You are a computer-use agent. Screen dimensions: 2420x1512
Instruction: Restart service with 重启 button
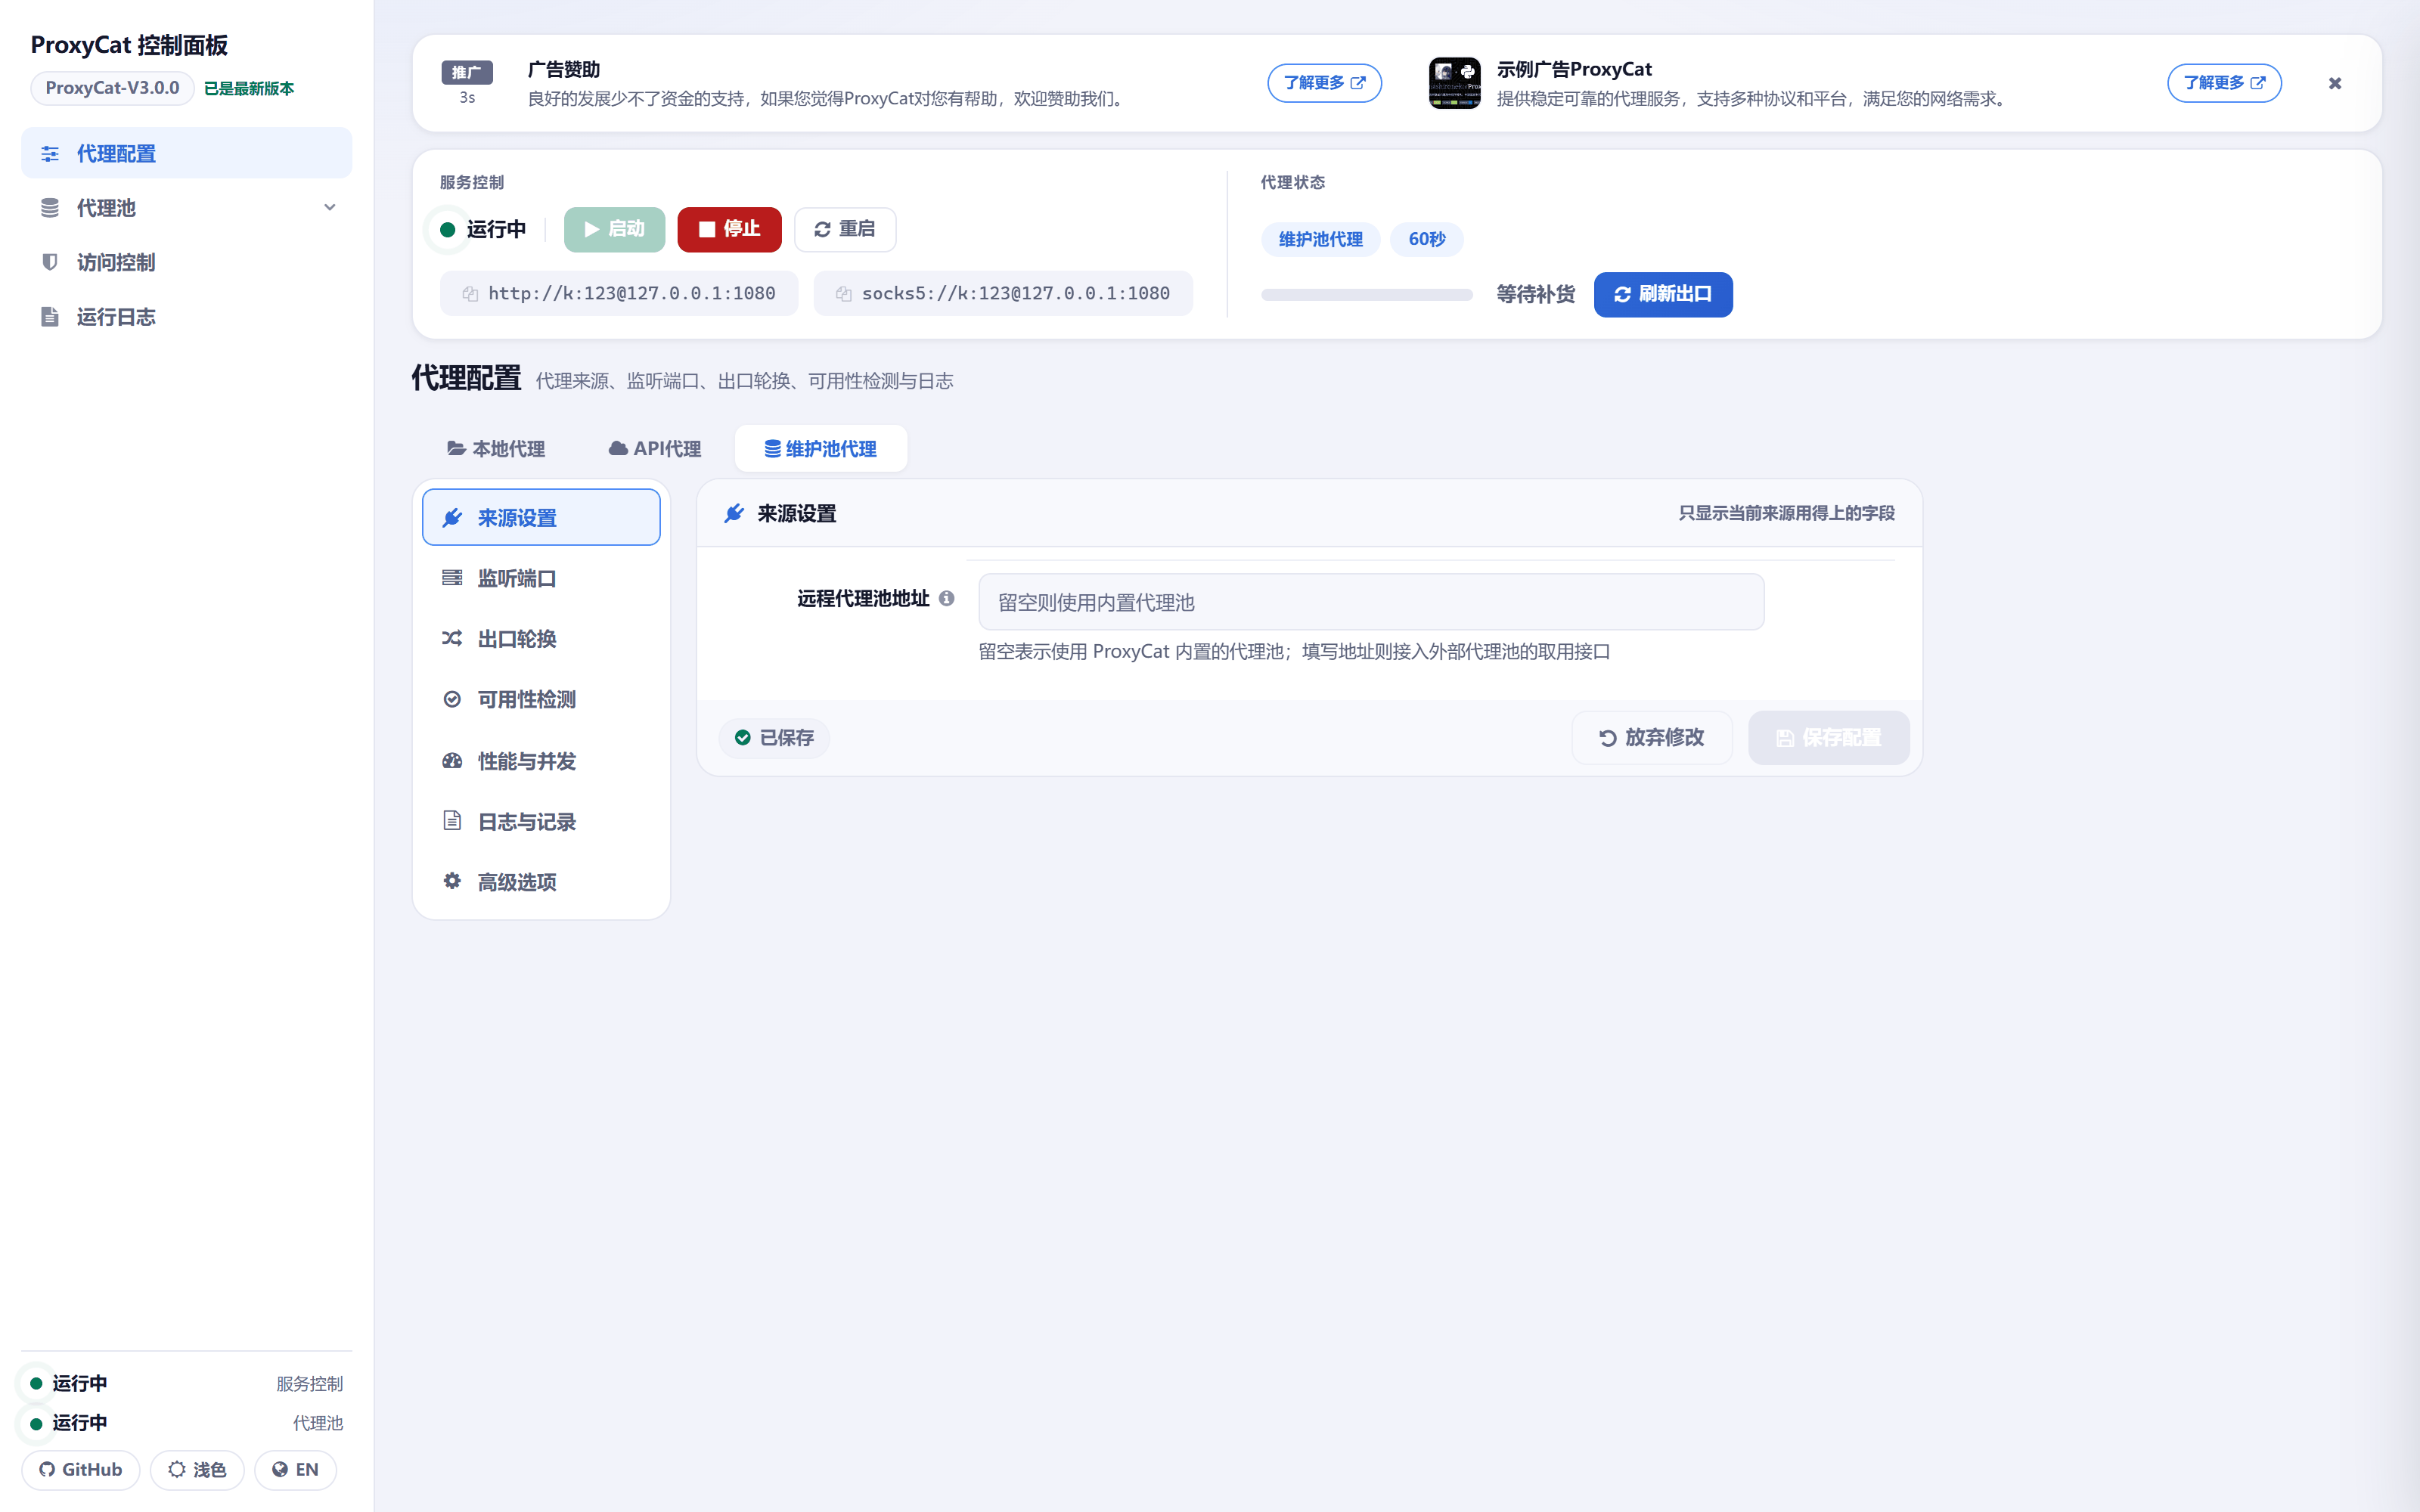(844, 229)
